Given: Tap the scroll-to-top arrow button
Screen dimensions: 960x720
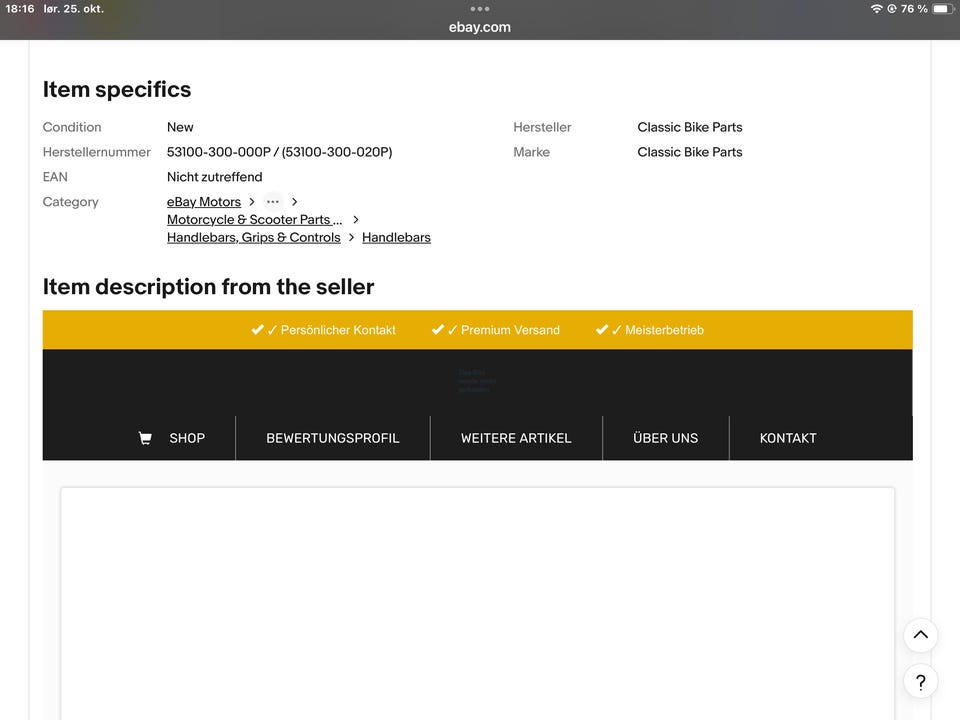Looking at the screenshot, I should tap(920, 635).
